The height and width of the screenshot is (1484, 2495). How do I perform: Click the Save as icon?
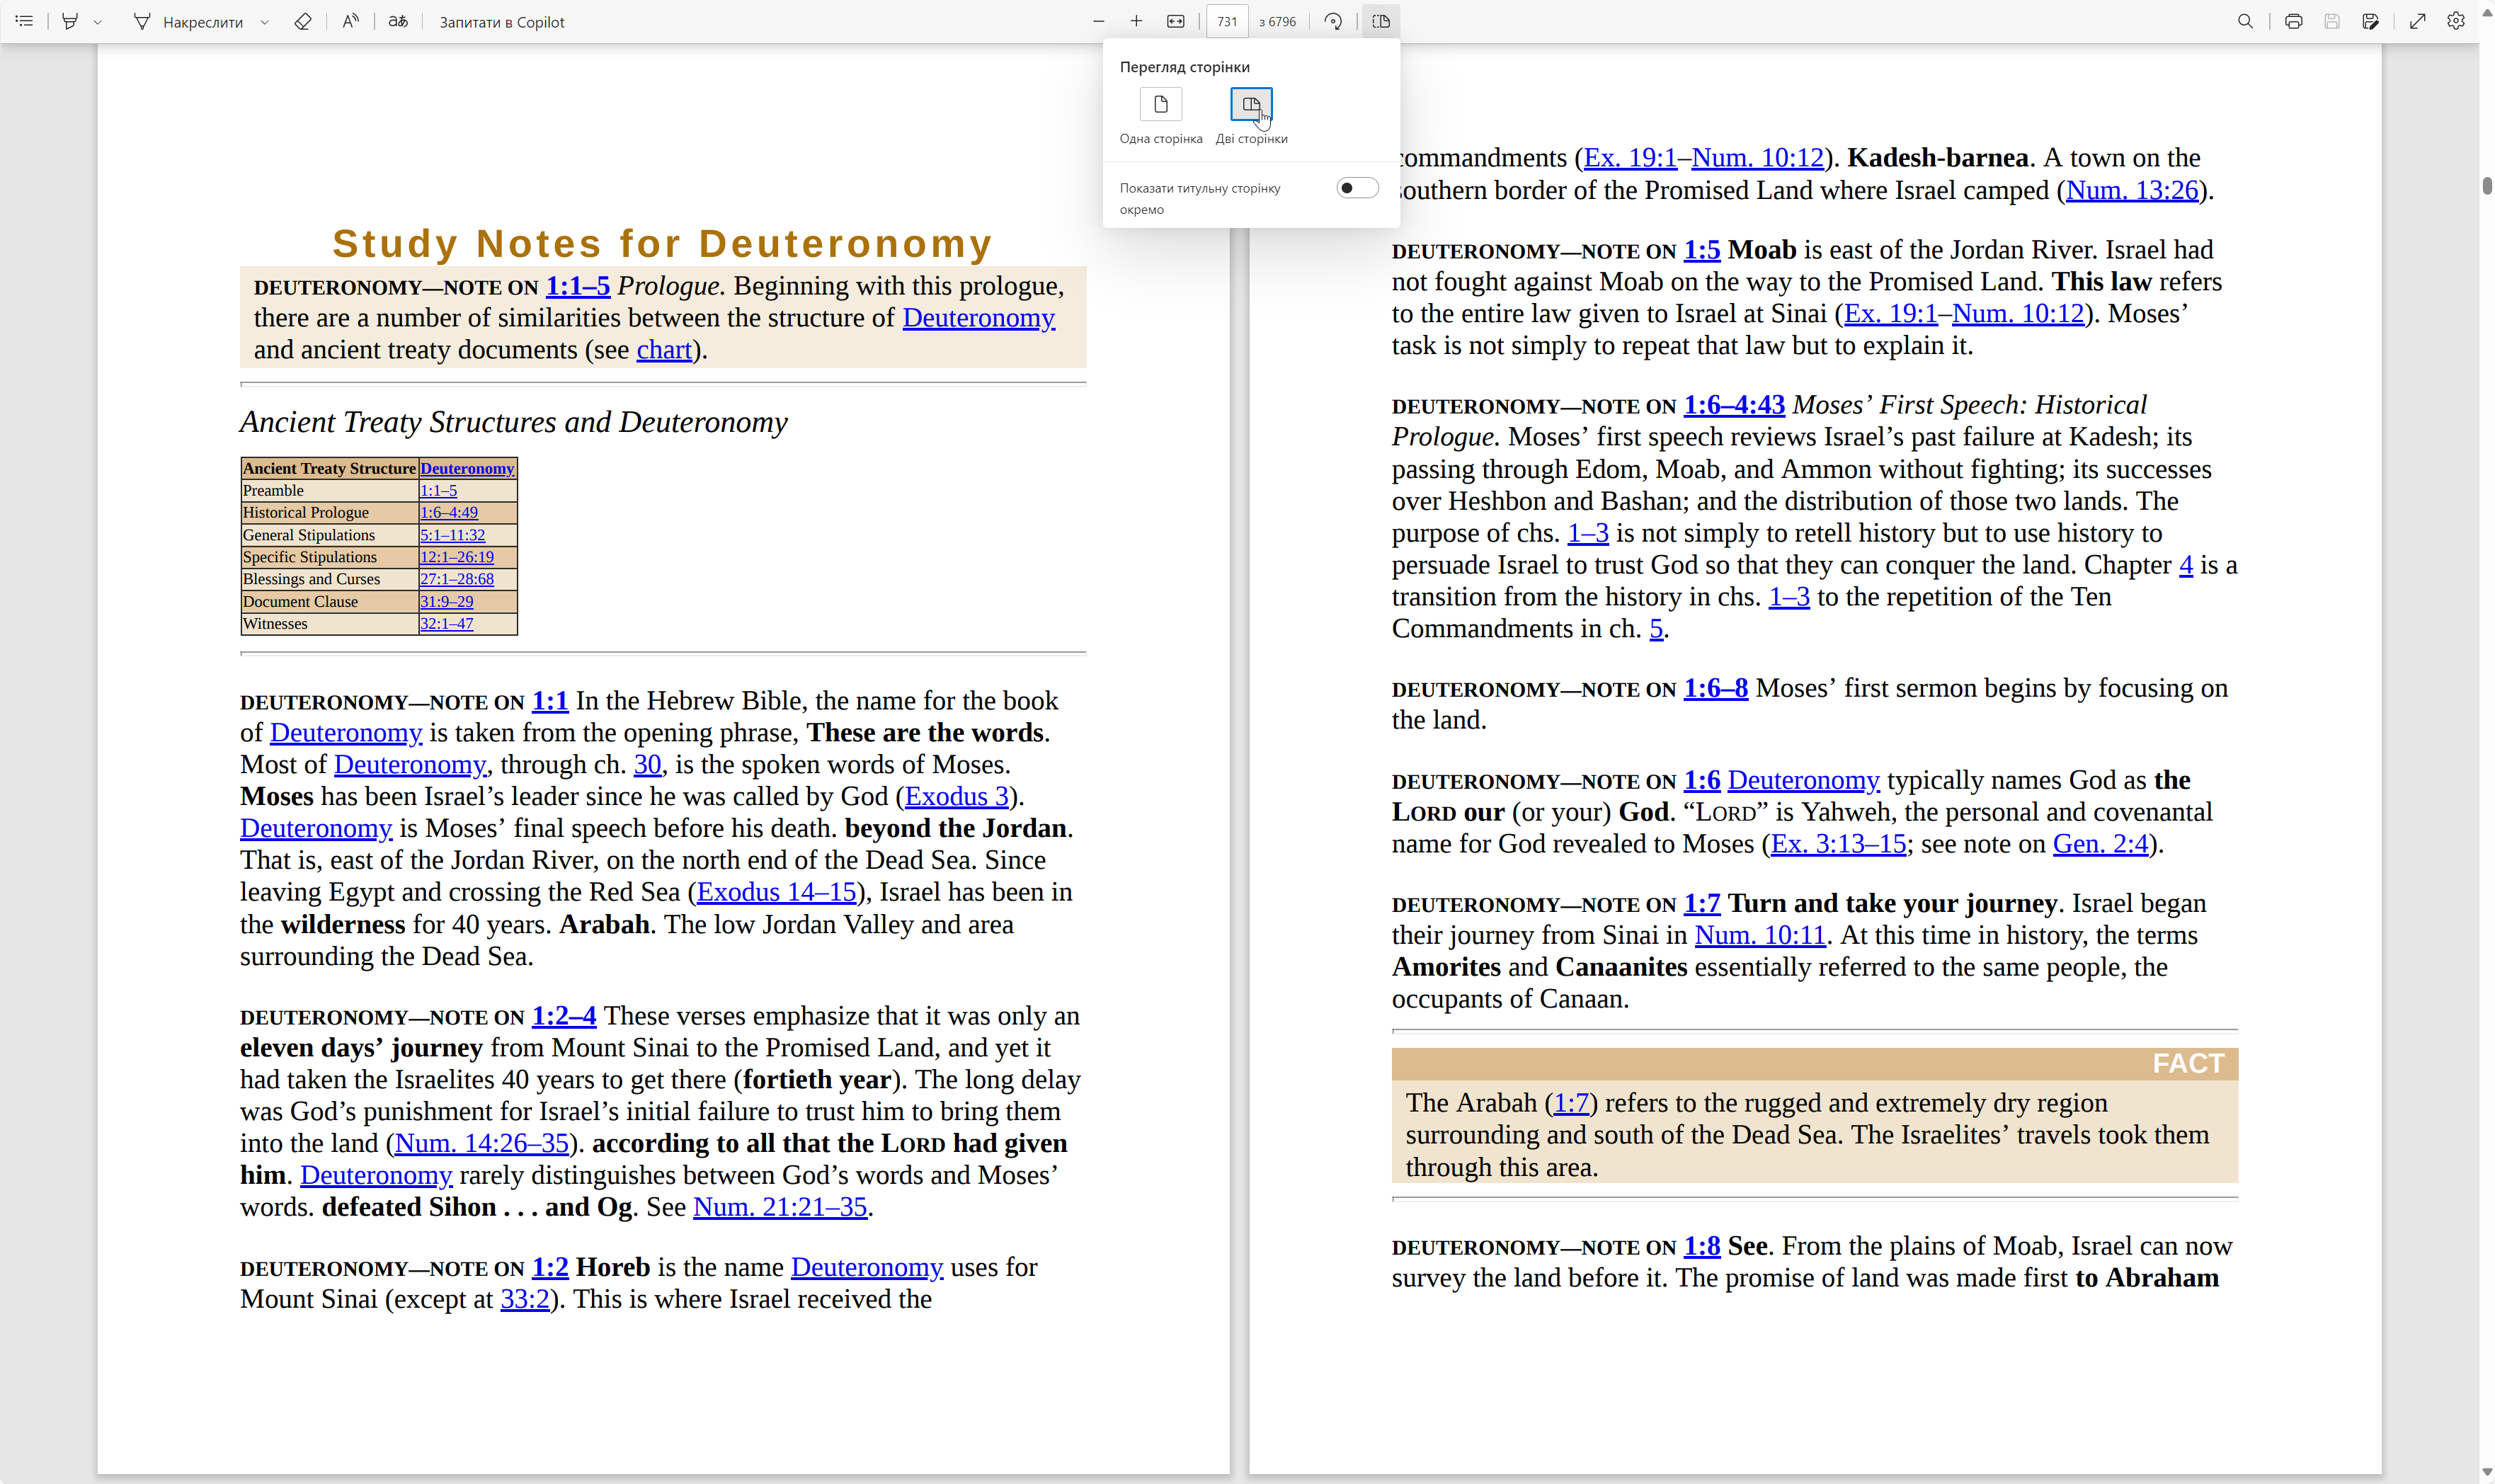pyautogui.click(x=2370, y=21)
